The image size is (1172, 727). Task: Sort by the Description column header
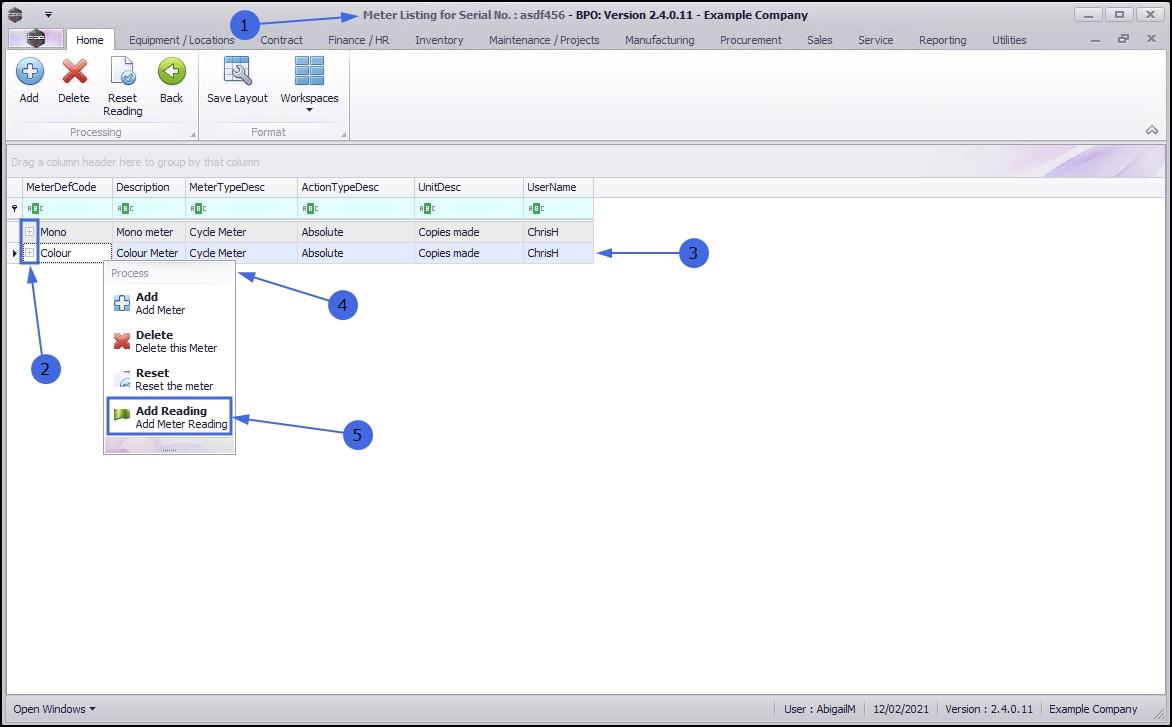pyautogui.click(x=149, y=187)
